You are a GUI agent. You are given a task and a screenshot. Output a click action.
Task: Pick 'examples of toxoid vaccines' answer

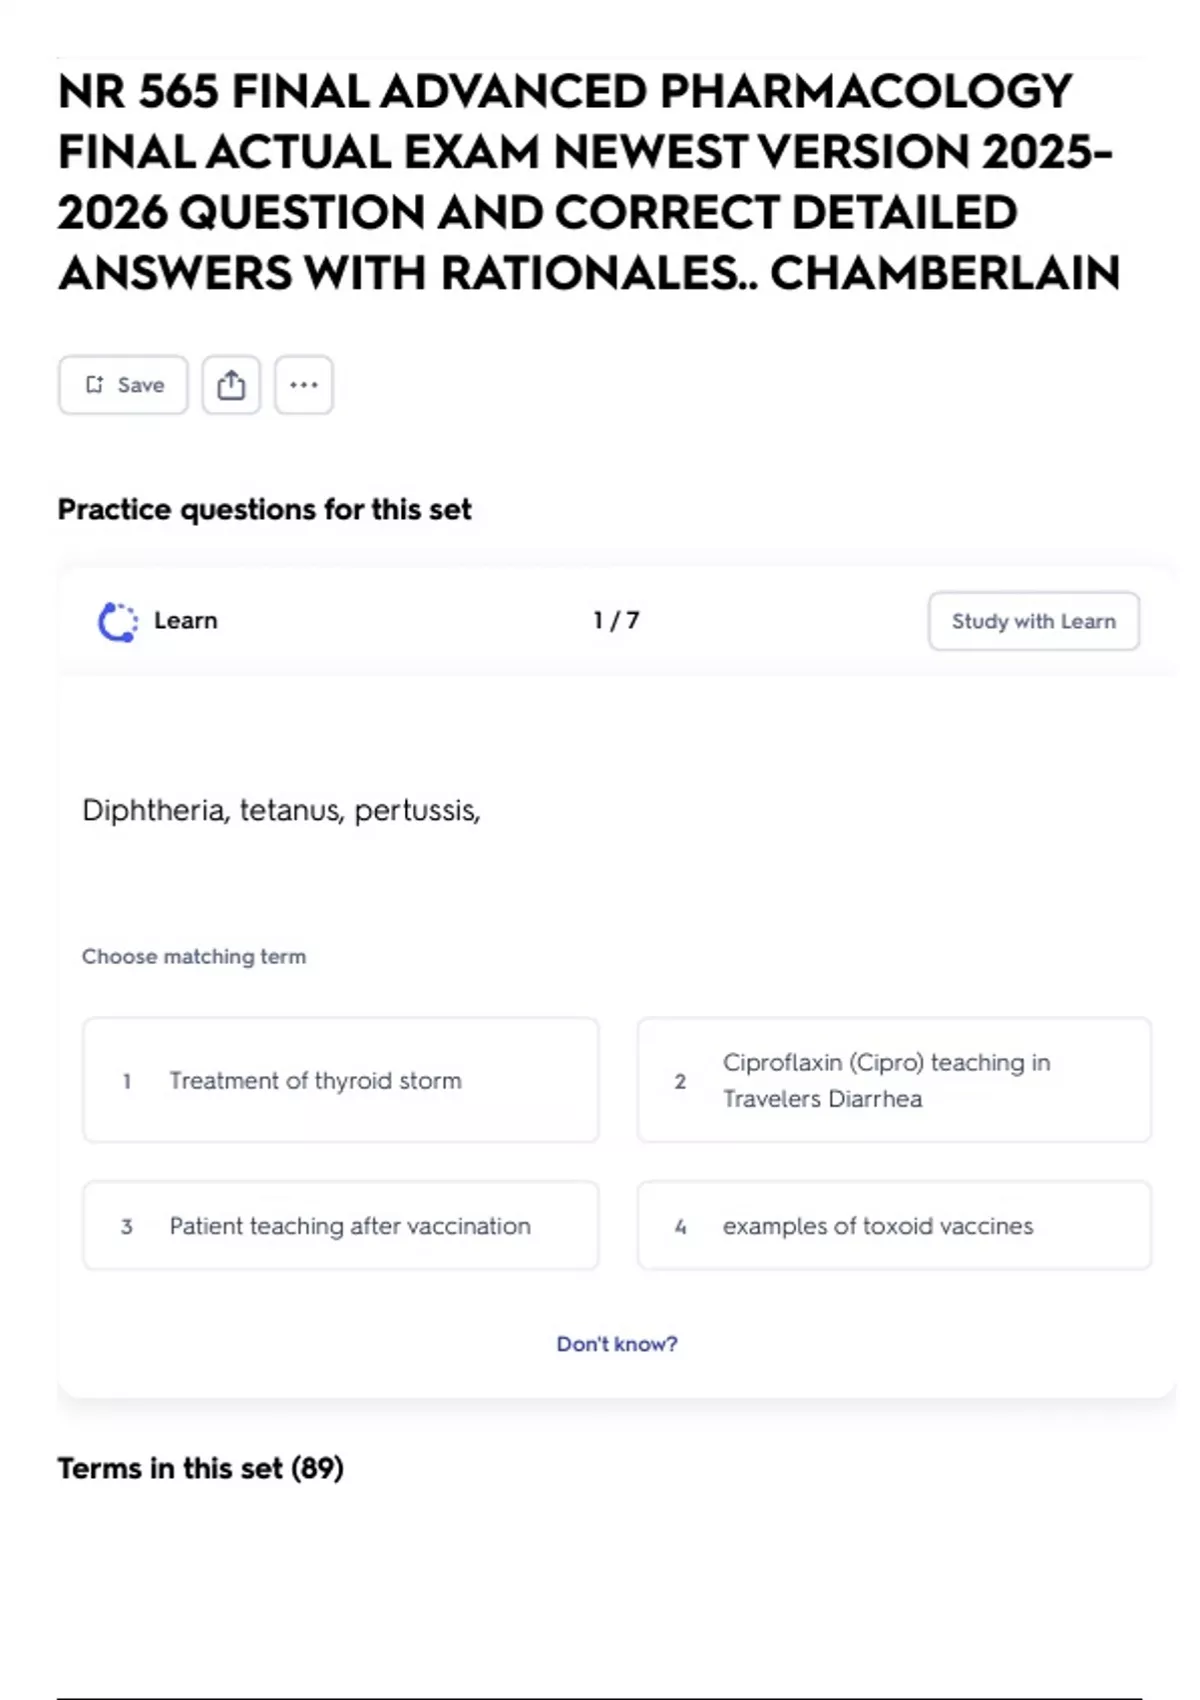tap(894, 1226)
